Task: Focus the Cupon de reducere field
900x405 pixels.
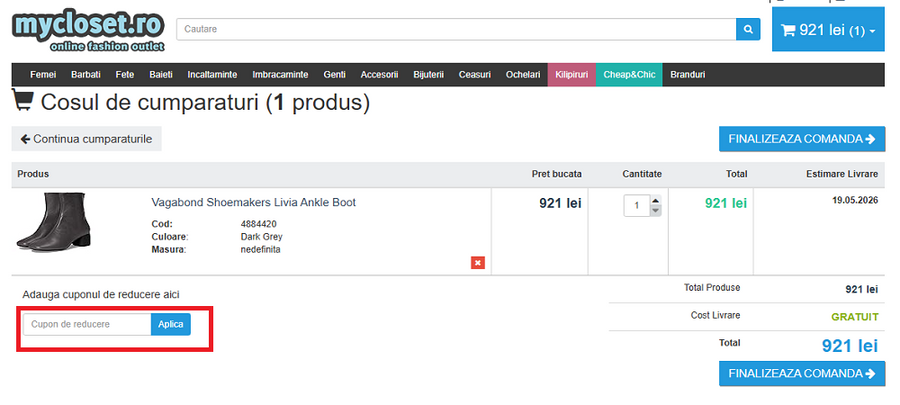Action: coord(87,324)
